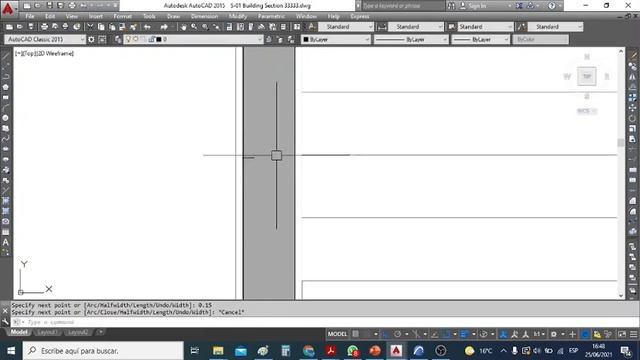This screenshot has height=360, width=640.
Task: Open the Standard multileader style dropdown
Action: [555, 27]
